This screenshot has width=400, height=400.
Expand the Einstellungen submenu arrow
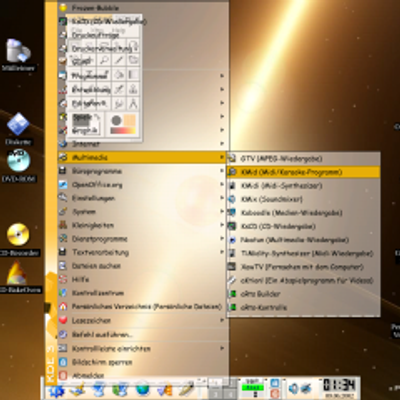click(x=222, y=198)
